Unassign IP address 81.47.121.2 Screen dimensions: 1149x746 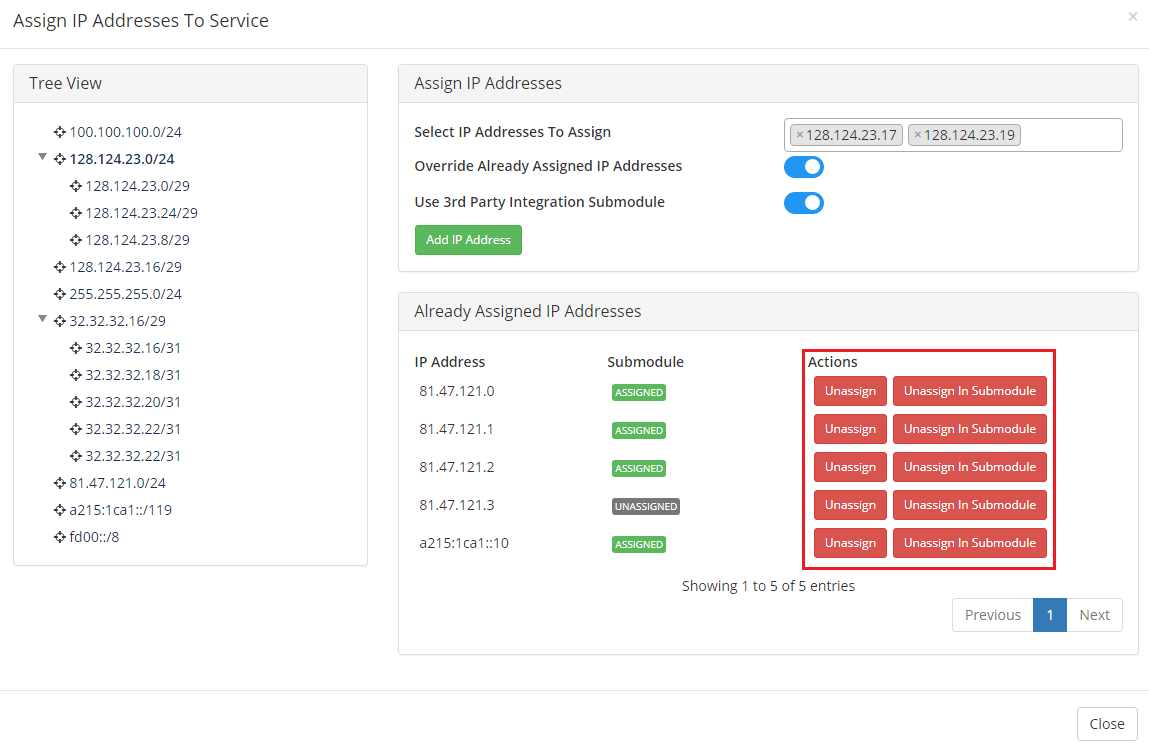[x=850, y=468]
